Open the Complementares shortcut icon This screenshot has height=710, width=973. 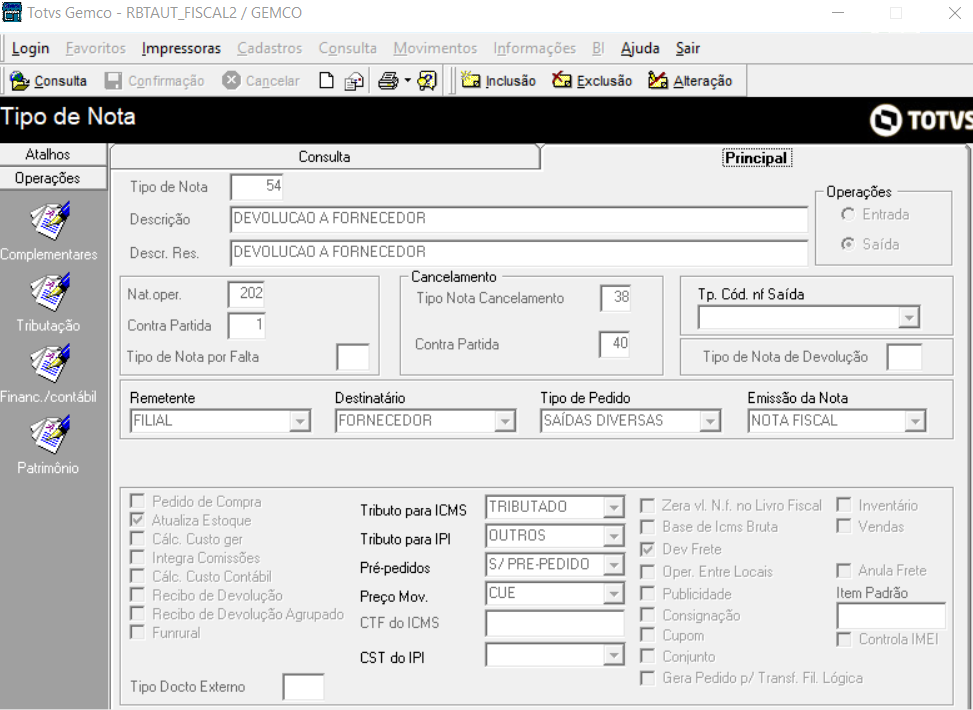(50, 220)
